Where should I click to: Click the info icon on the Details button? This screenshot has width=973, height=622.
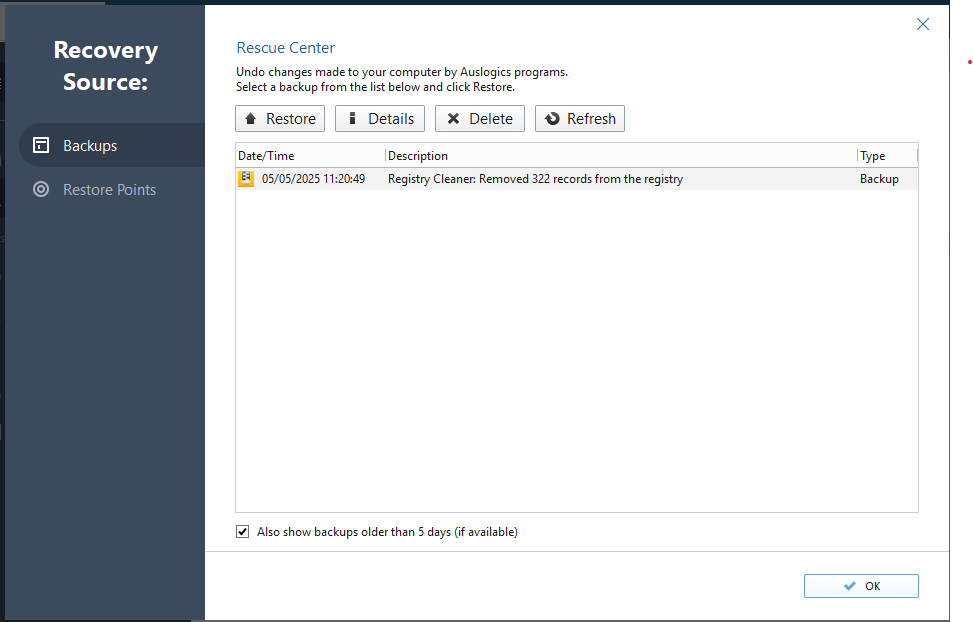click(x=351, y=119)
